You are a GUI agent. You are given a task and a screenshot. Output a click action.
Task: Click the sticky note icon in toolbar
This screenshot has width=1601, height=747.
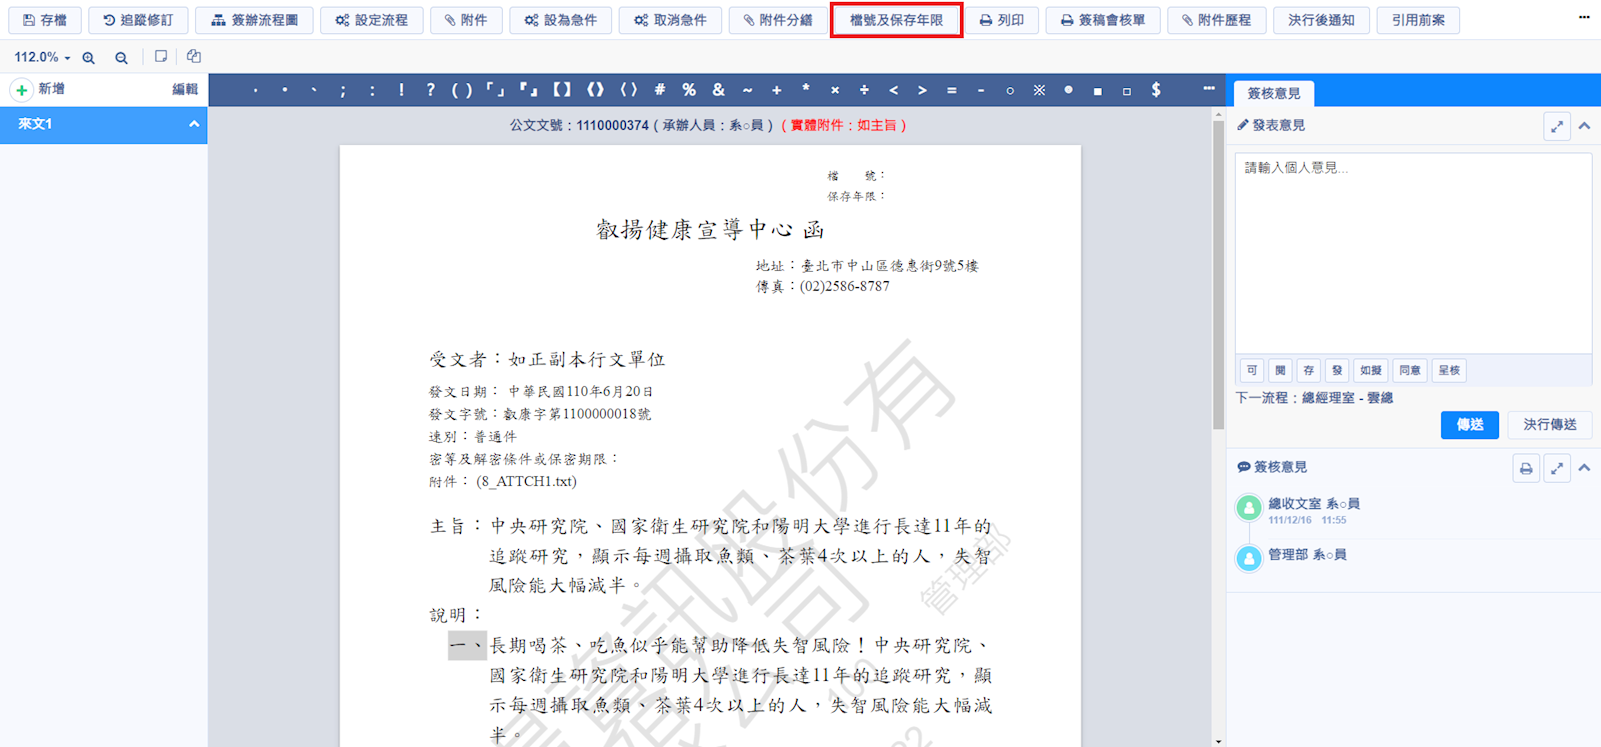161,57
